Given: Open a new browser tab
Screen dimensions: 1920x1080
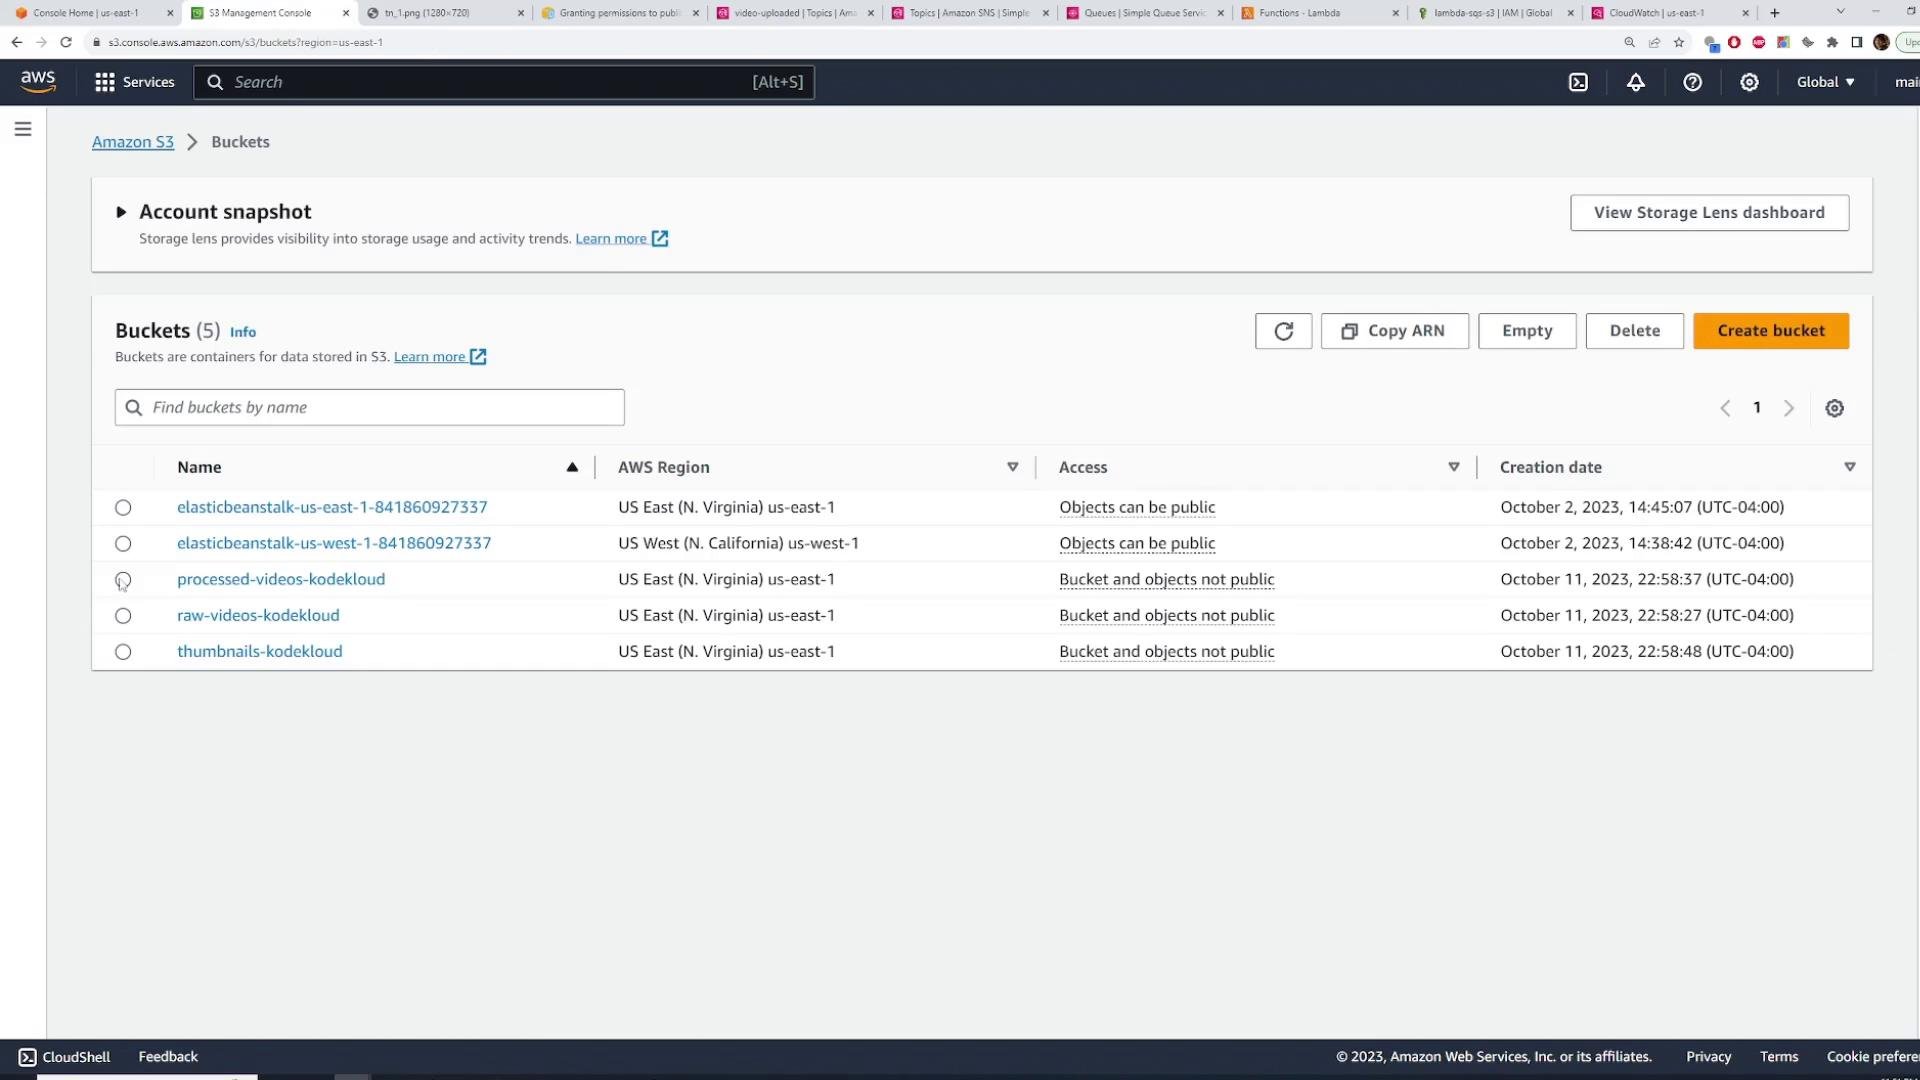Looking at the screenshot, I should tap(1775, 13).
